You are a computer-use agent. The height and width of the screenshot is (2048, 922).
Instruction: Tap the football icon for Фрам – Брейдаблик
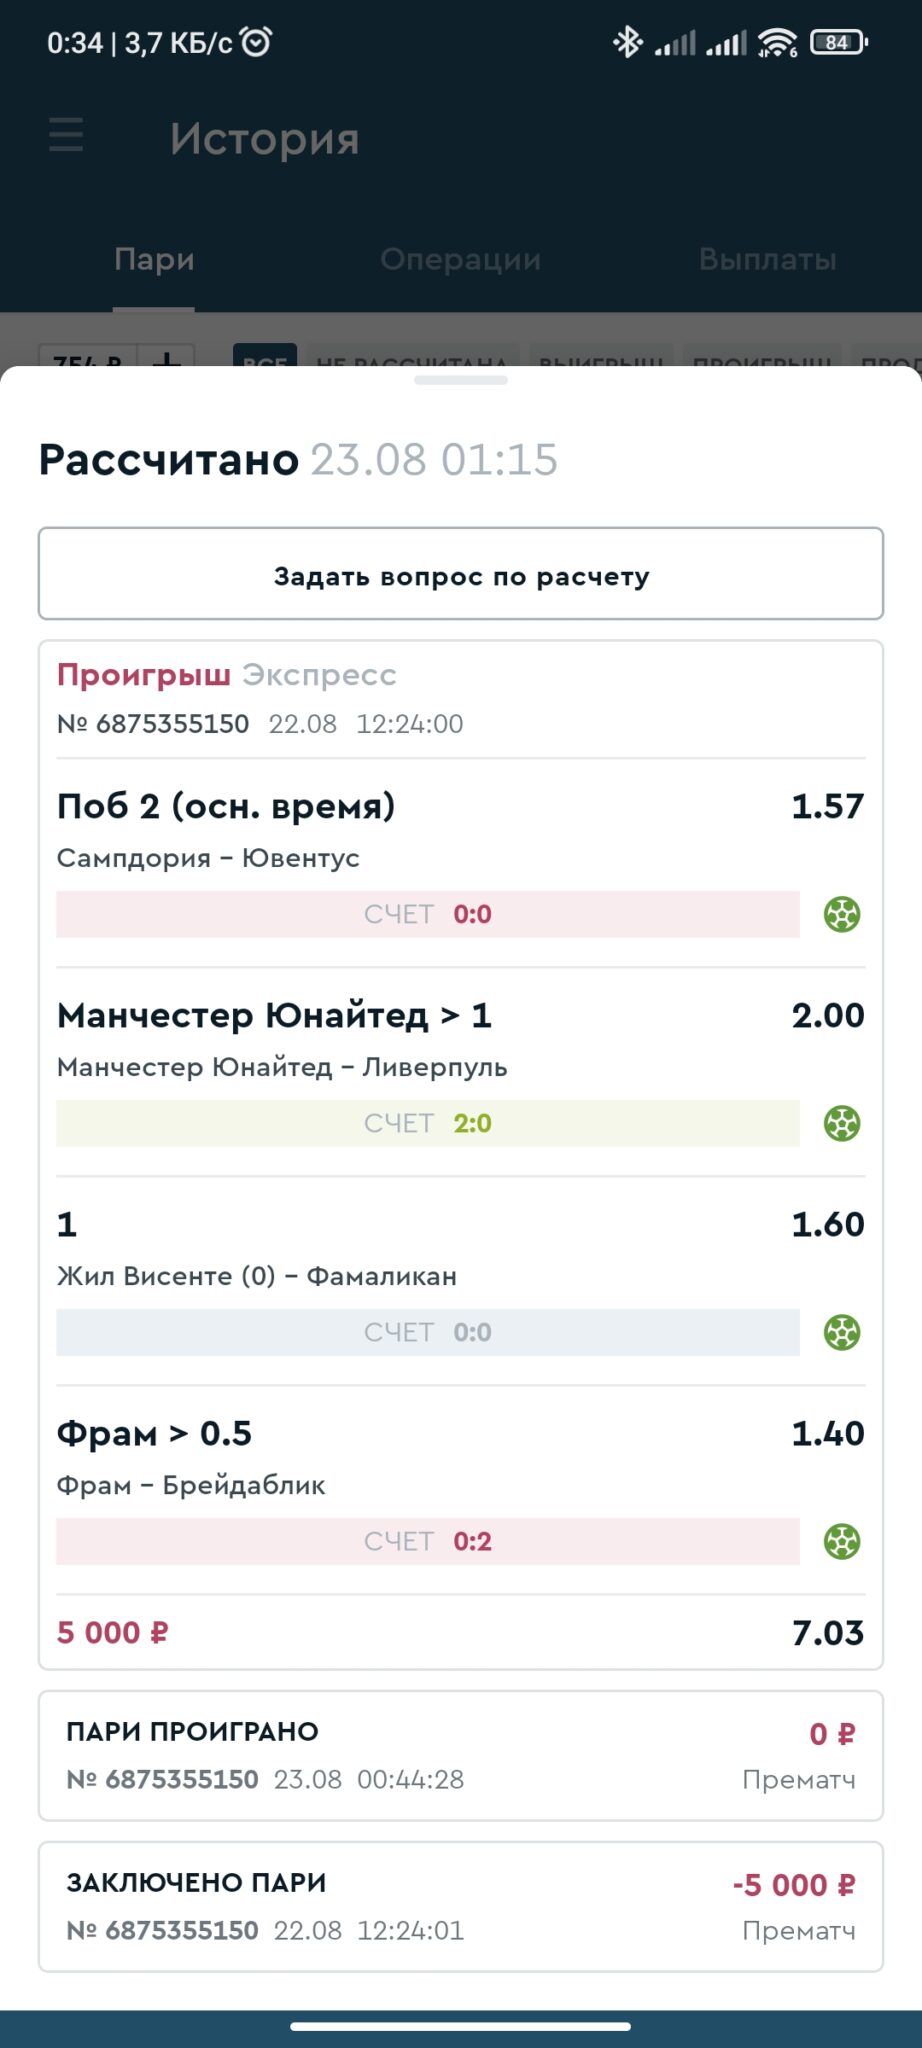point(842,1541)
